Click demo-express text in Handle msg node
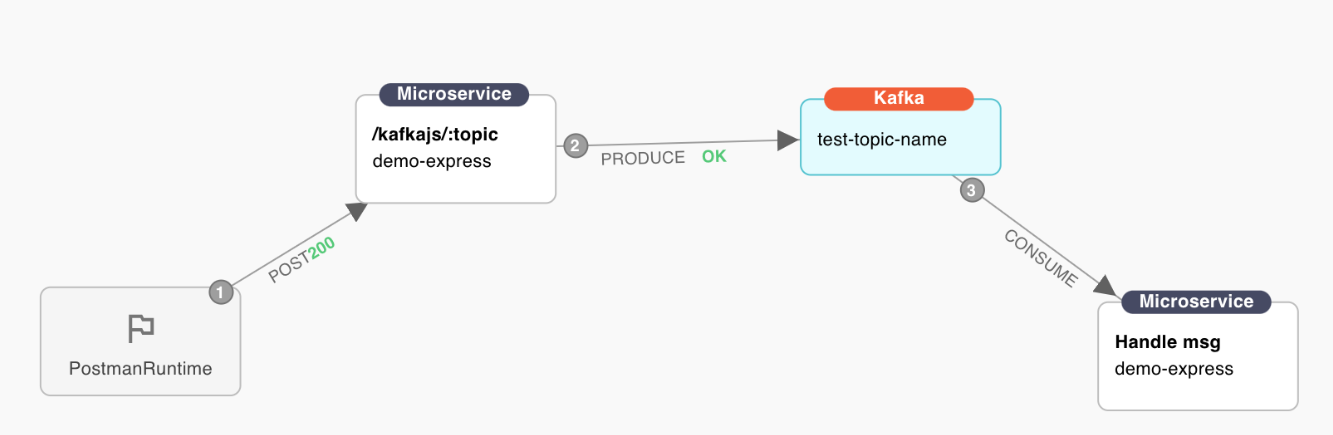The image size is (1333, 435). click(1174, 369)
